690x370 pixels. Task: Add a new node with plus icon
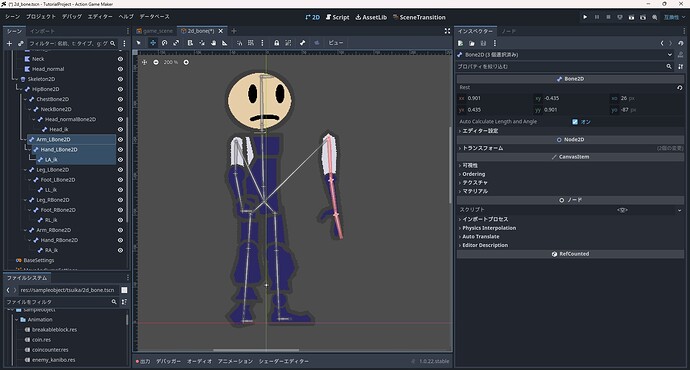(x=9, y=44)
